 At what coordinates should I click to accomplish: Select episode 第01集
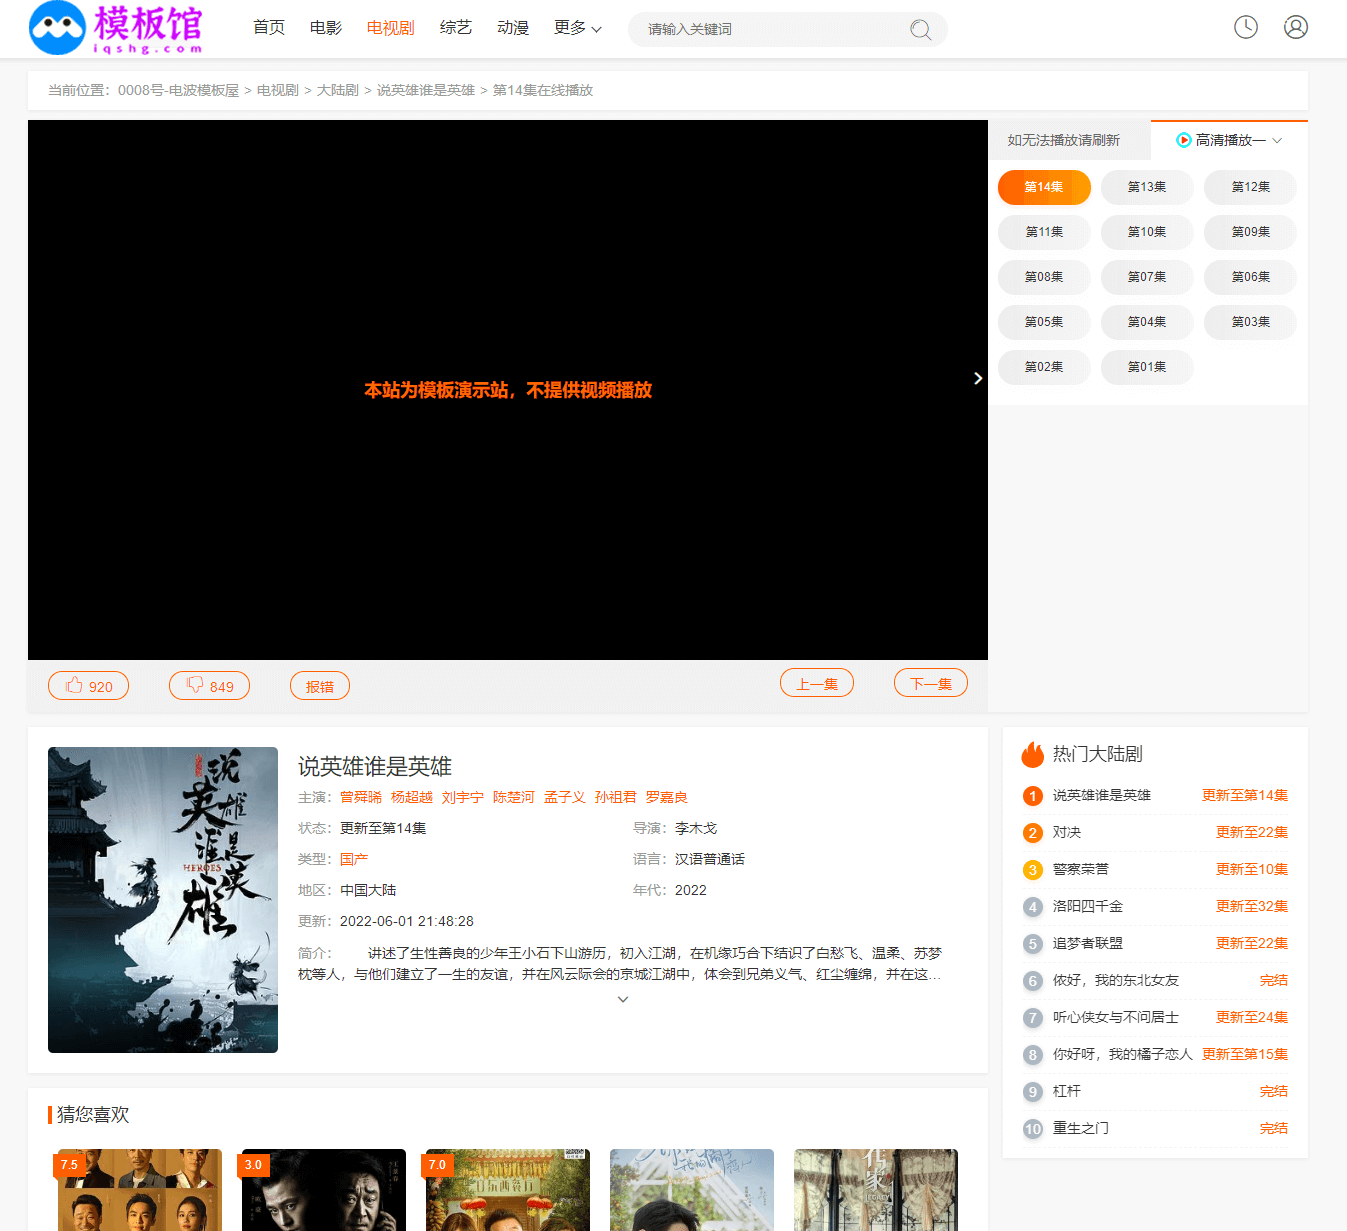coord(1146,367)
